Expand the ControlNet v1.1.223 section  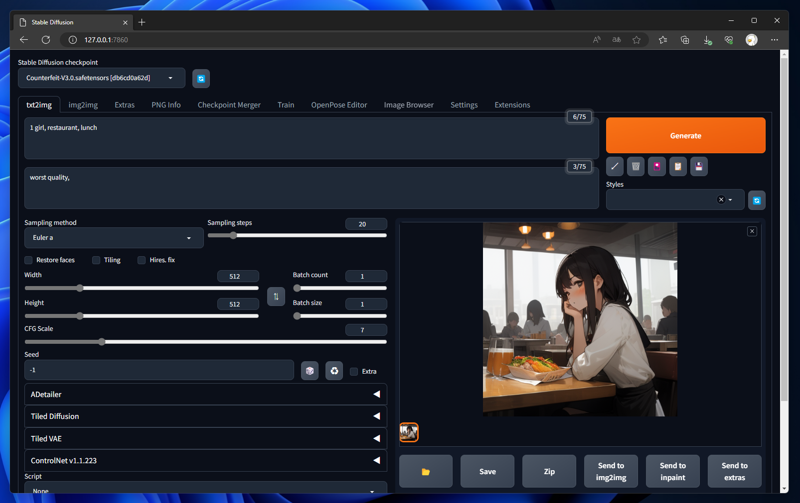click(x=206, y=461)
